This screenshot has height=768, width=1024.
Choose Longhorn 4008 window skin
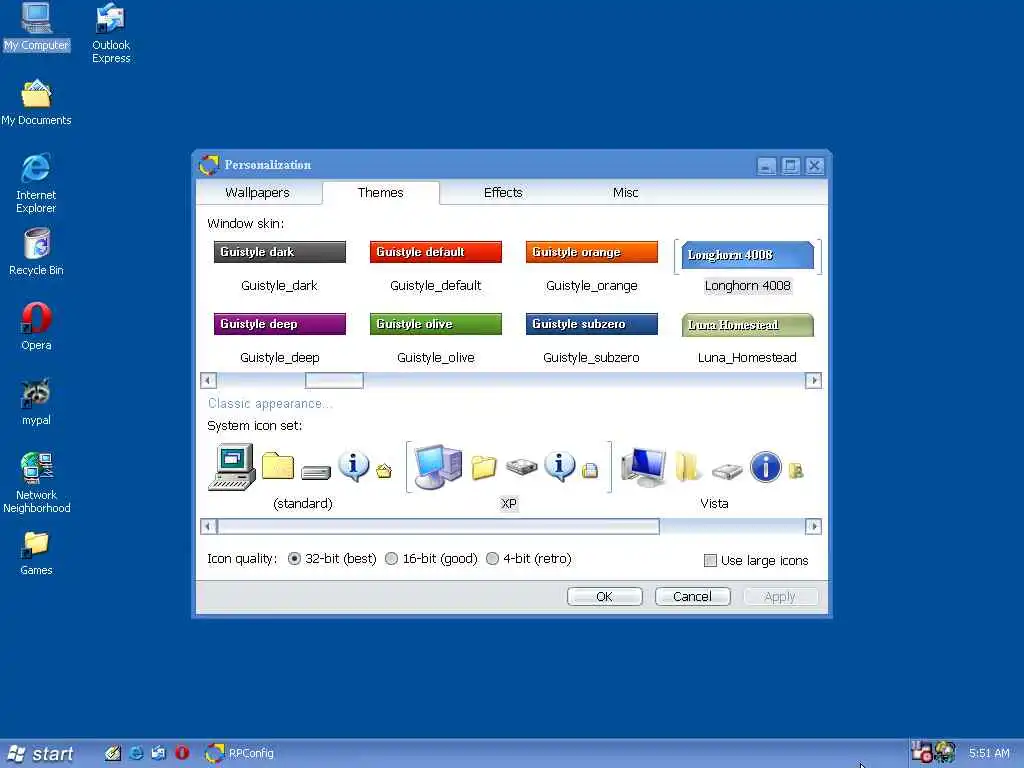tap(748, 255)
